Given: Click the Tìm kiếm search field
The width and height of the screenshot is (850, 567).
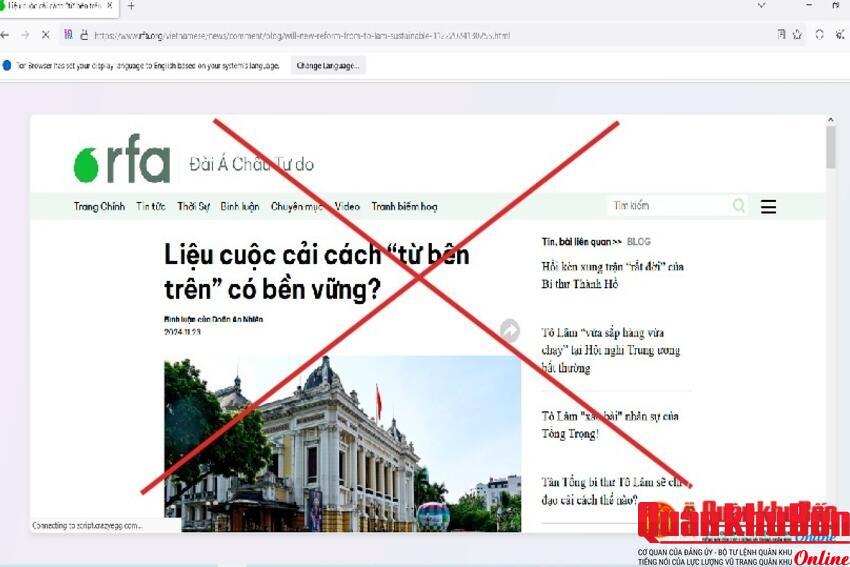Looking at the screenshot, I should (x=669, y=205).
